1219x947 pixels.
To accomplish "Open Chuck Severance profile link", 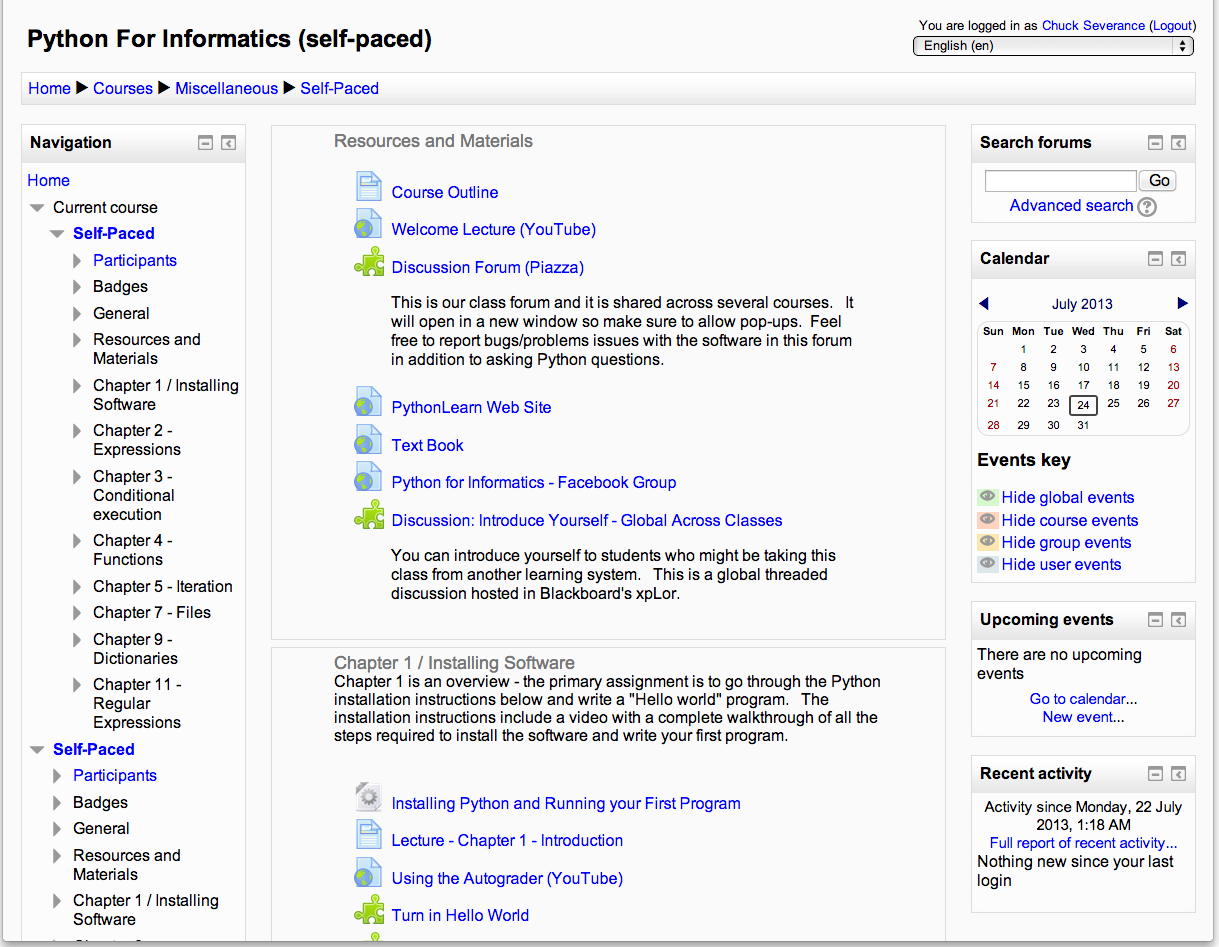I will pyautogui.click(x=1093, y=25).
